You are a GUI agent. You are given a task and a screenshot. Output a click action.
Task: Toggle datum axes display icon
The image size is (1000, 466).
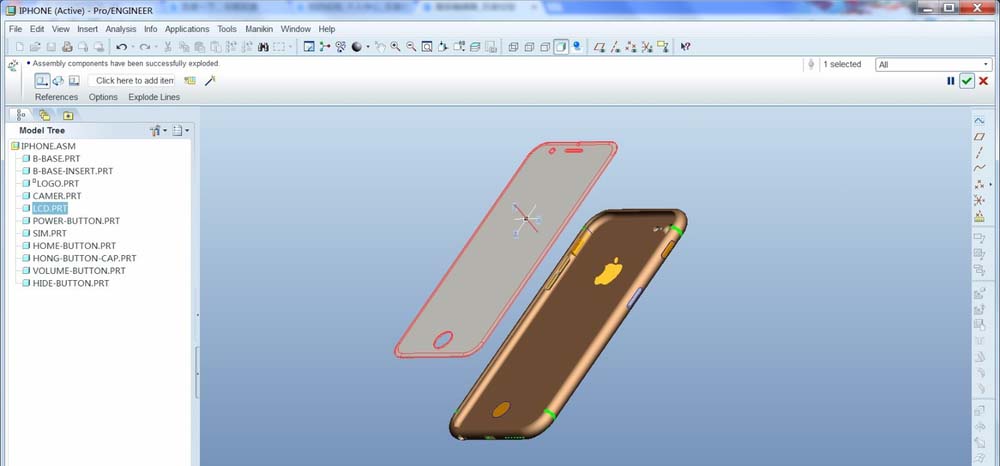(x=615, y=47)
